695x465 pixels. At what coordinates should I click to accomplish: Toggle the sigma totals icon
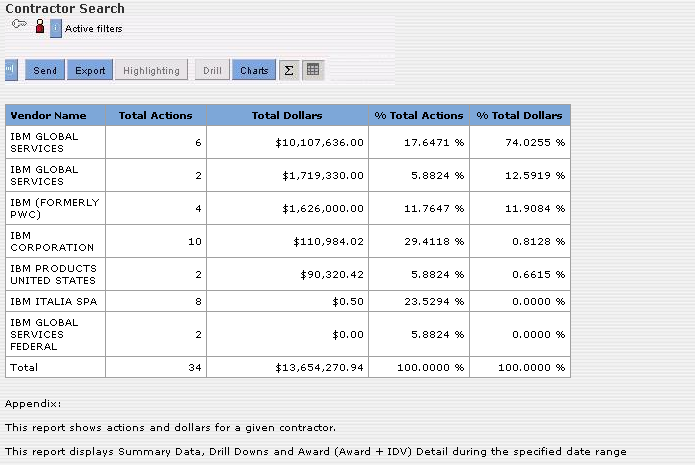click(289, 70)
